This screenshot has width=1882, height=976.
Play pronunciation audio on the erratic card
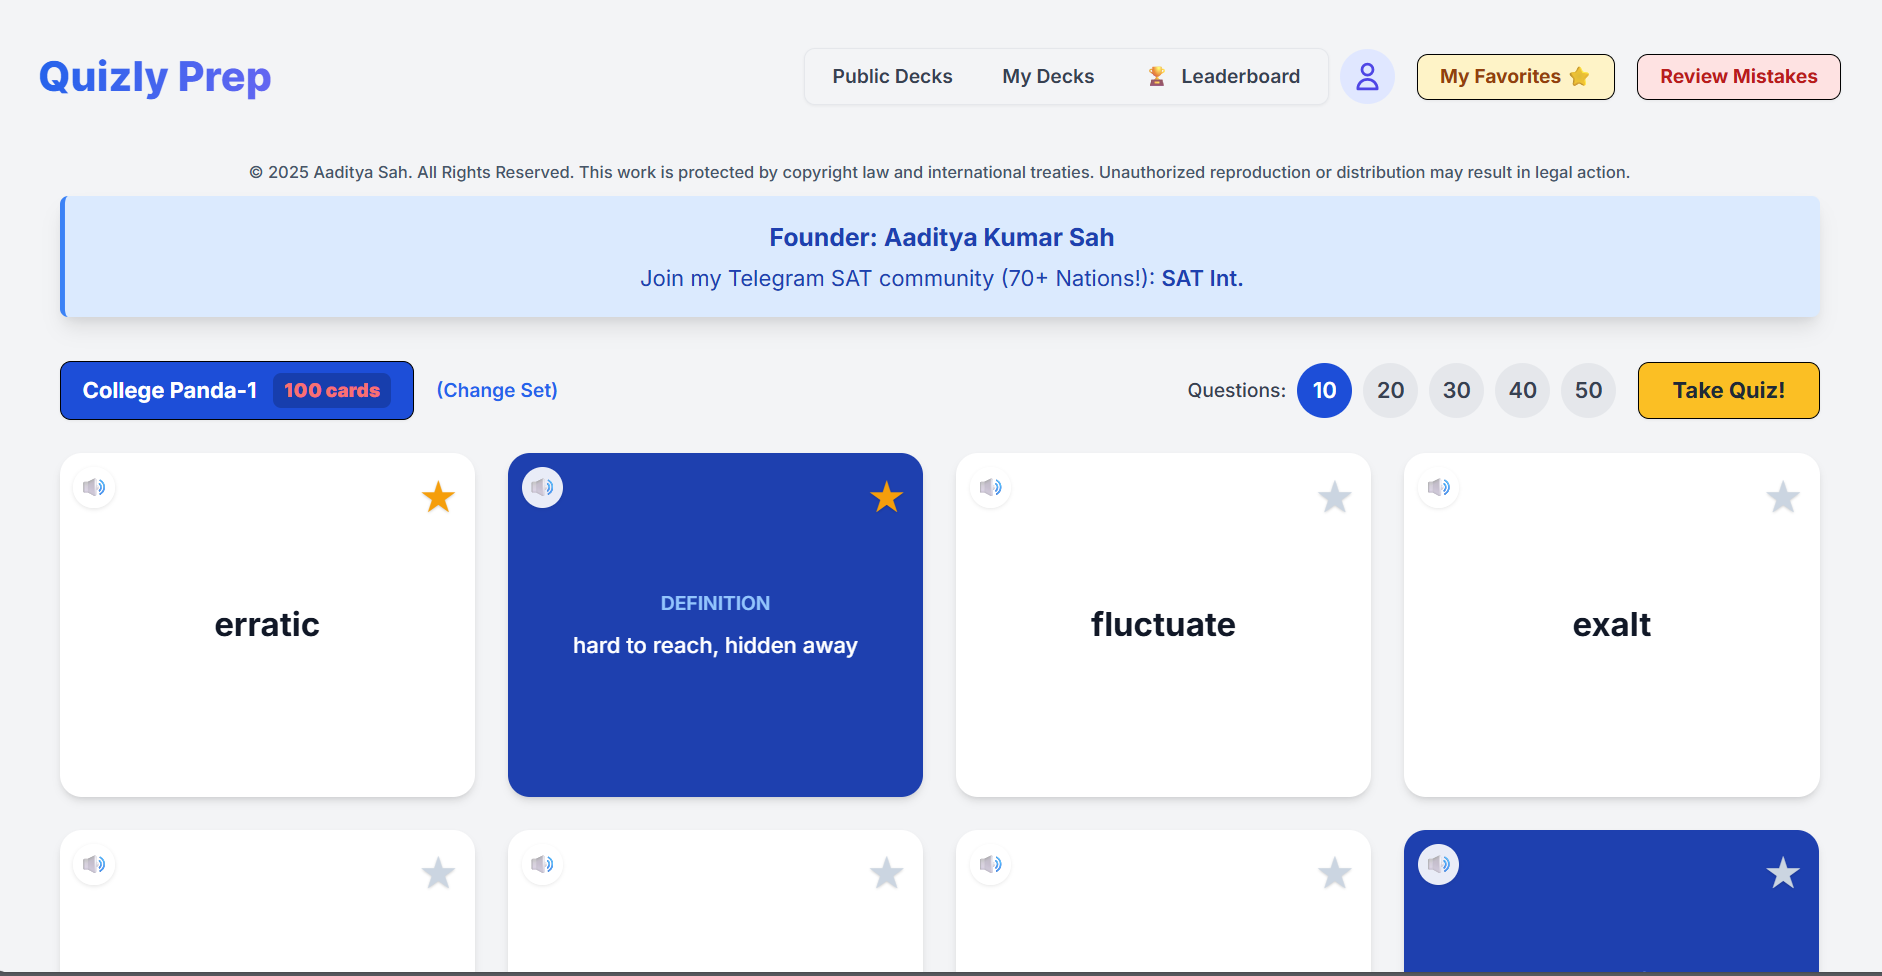point(94,487)
